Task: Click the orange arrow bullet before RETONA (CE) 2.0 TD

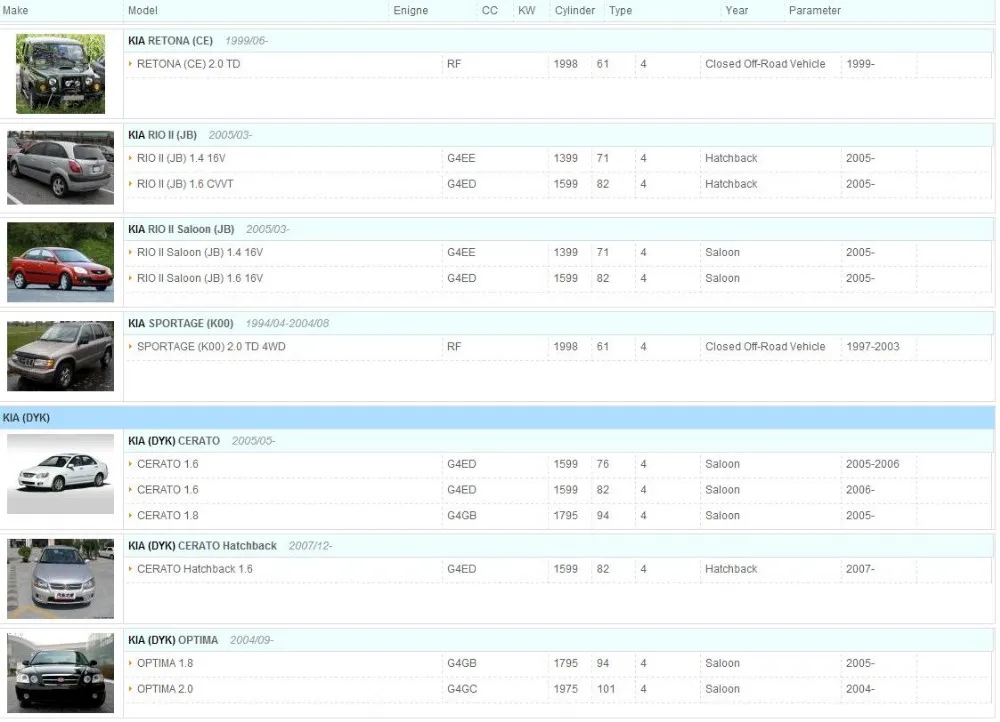Action: 131,64
